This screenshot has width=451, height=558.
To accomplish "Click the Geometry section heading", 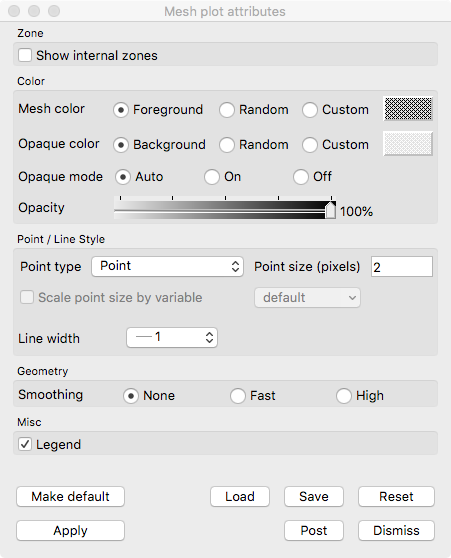I will (43, 371).
